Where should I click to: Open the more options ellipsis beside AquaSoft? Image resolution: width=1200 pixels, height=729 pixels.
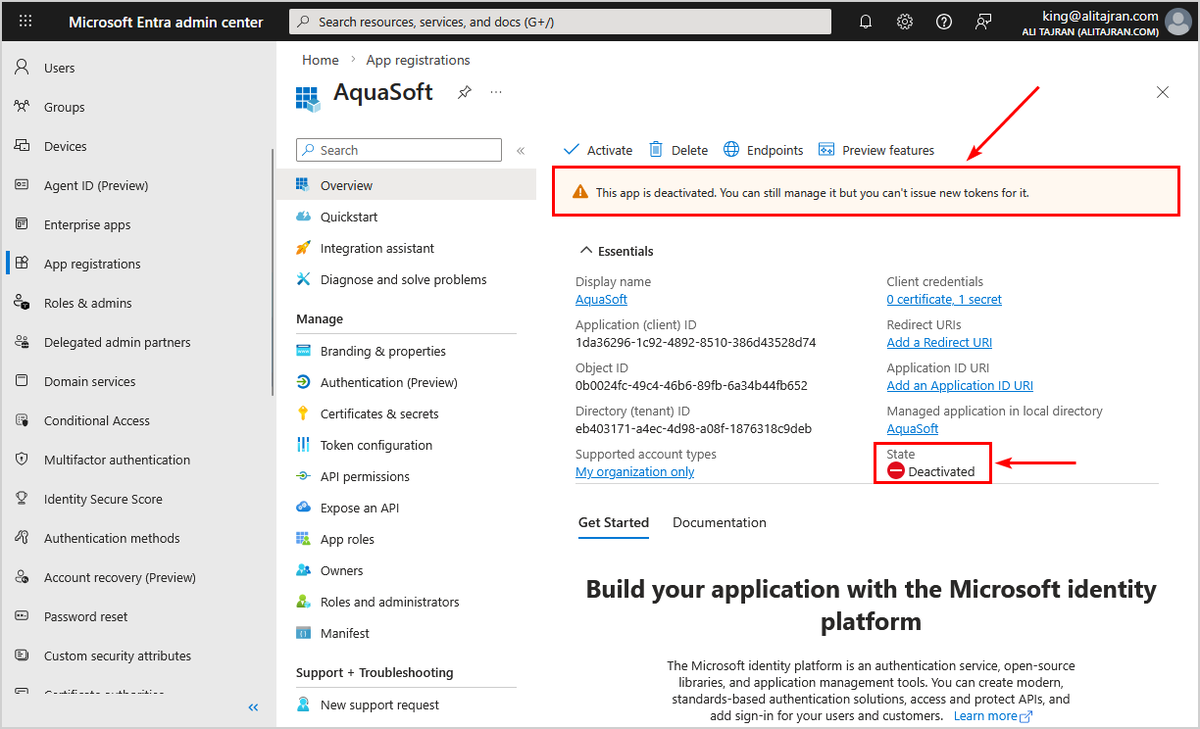coord(496,92)
